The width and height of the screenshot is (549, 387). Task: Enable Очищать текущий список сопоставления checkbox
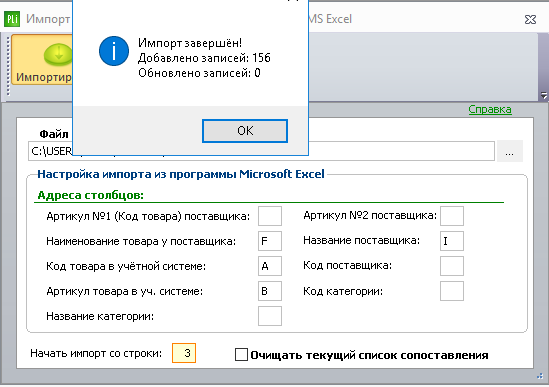241,354
